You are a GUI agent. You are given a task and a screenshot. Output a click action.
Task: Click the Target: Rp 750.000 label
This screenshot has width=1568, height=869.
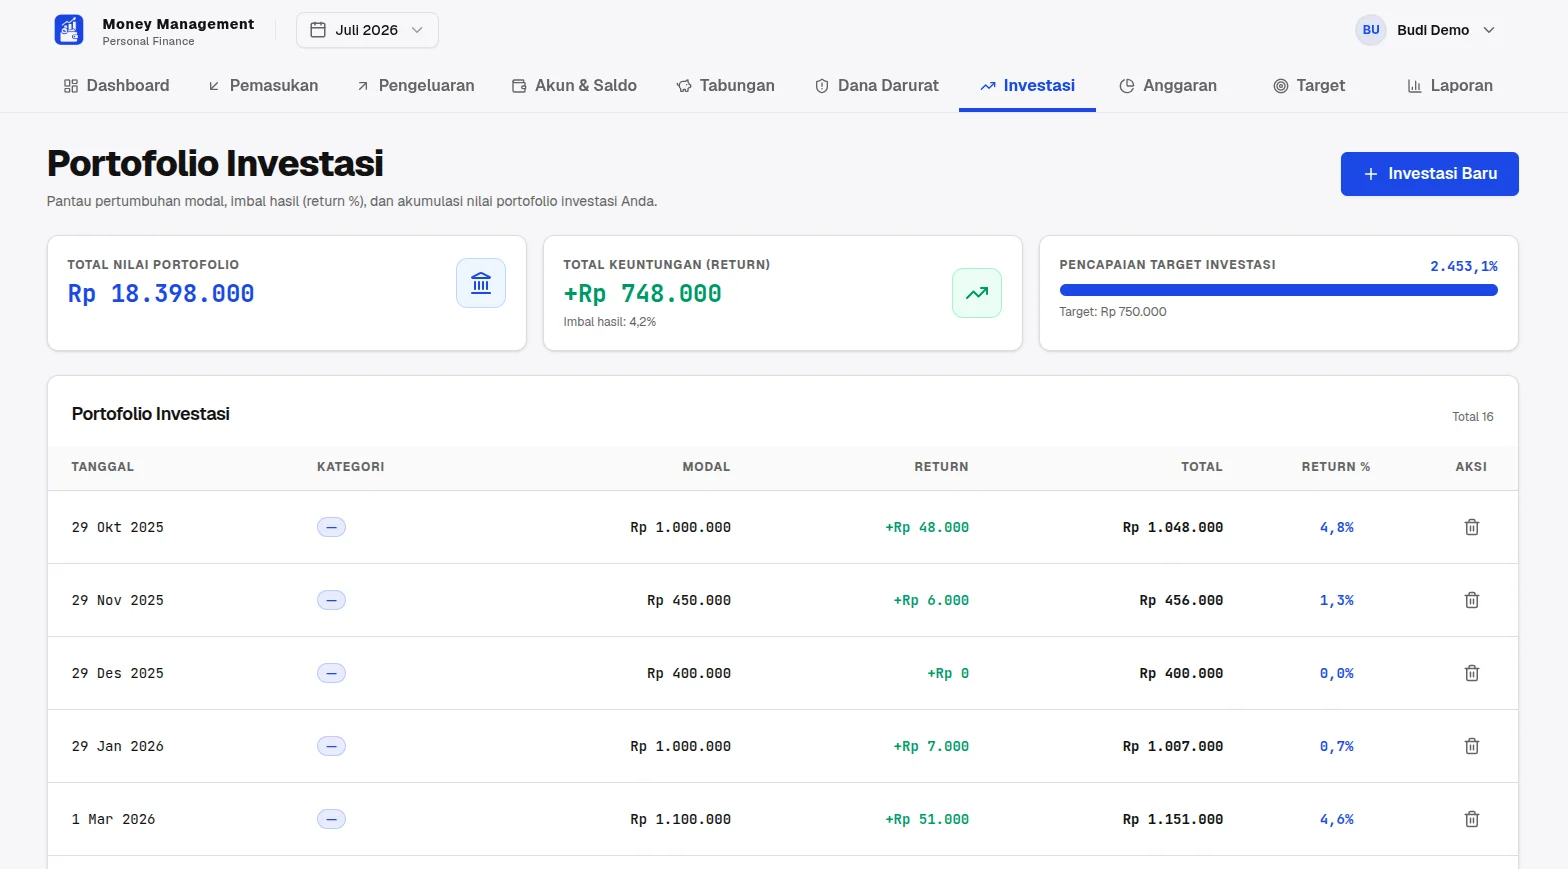(x=1113, y=312)
